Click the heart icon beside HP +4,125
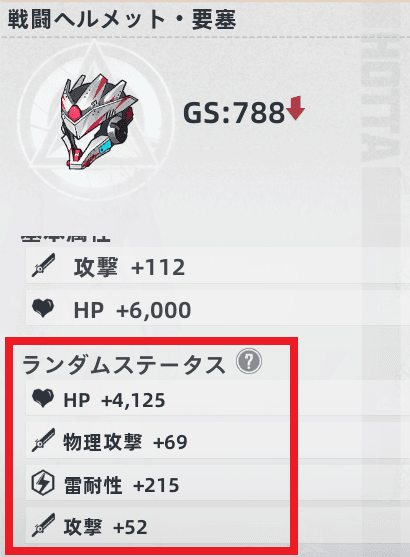410x557 pixels. click(43, 398)
